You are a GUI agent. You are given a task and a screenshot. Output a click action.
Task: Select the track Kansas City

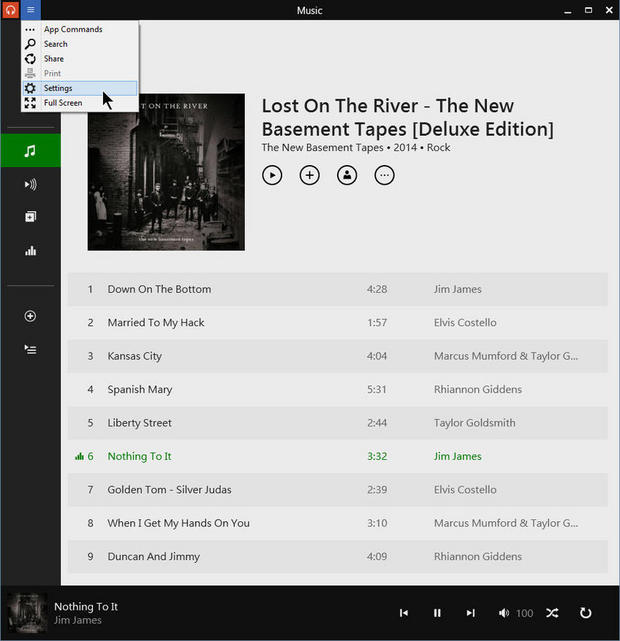[135, 356]
